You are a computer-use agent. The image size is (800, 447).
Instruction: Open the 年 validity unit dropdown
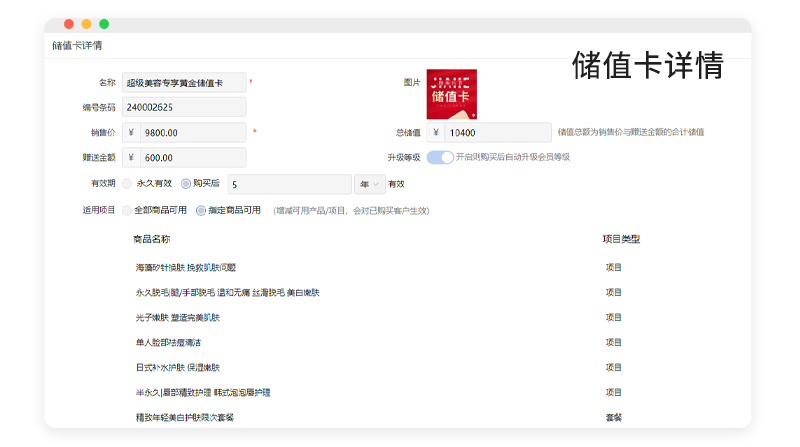[368, 184]
